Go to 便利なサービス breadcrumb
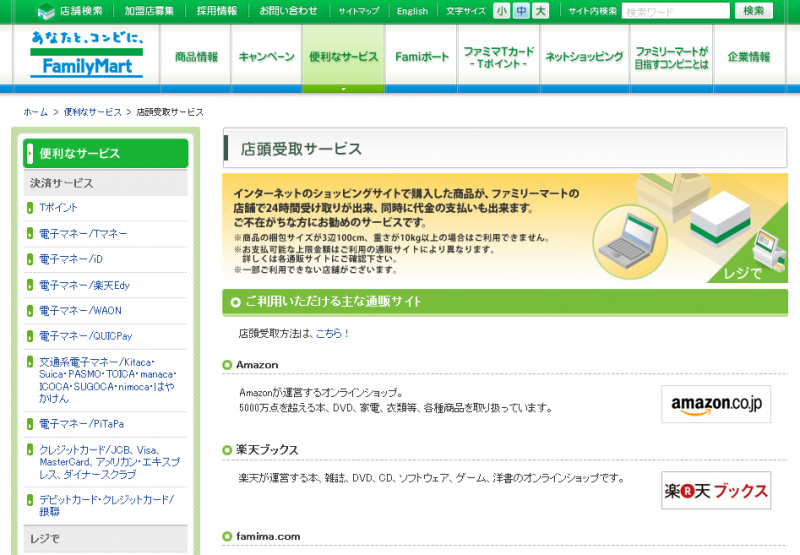The image size is (800, 555). [x=92, y=112]
